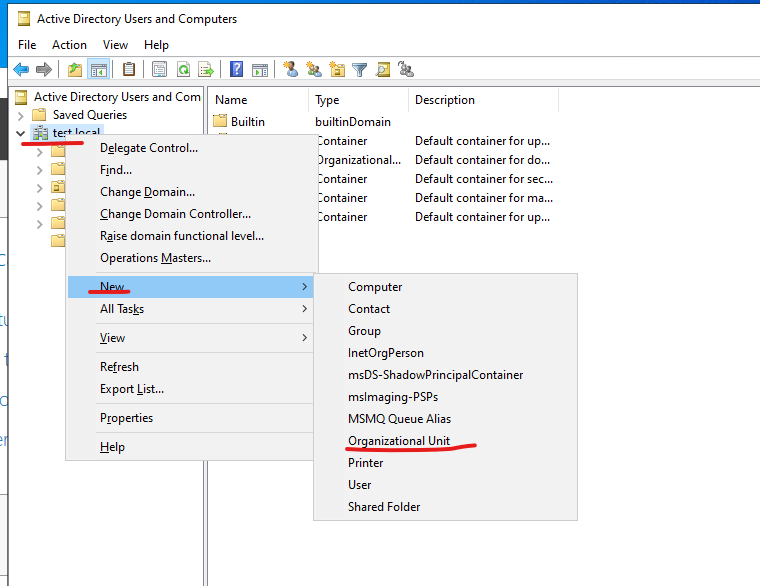
Task: Select Change Domain Controller... entry
Action: pos(192,214)
